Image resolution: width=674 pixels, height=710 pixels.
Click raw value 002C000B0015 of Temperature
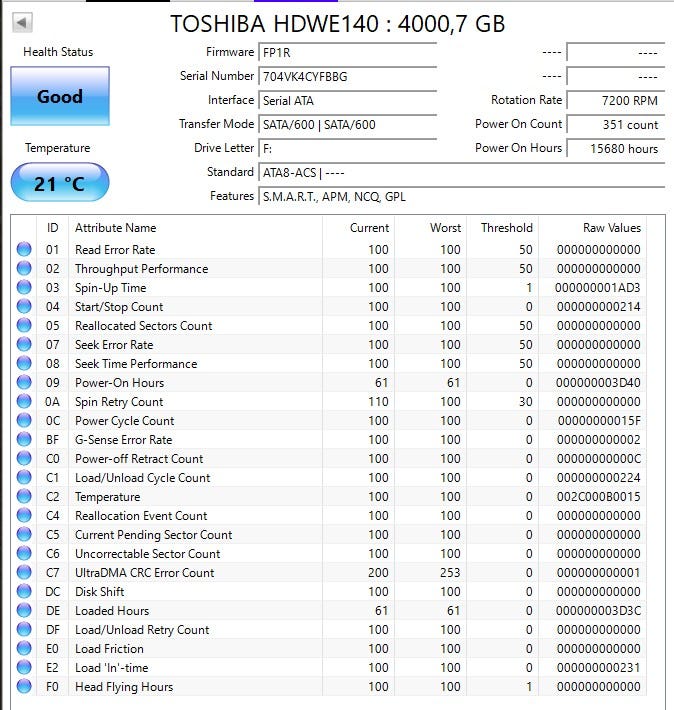[x=598, y=497]
